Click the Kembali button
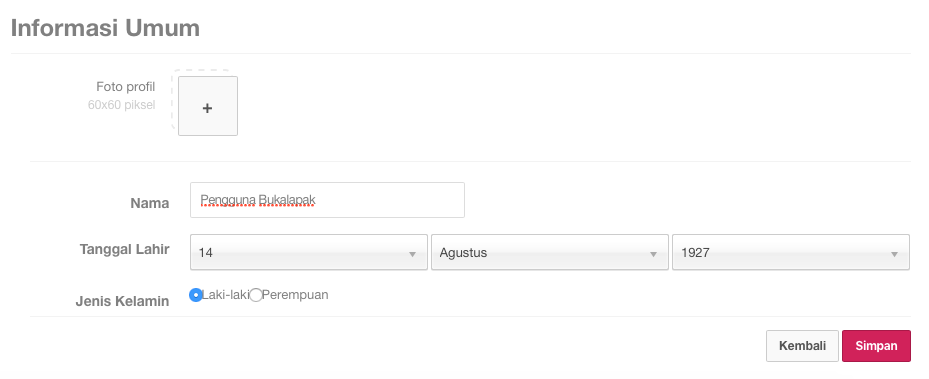 click(x=802, y=346)
